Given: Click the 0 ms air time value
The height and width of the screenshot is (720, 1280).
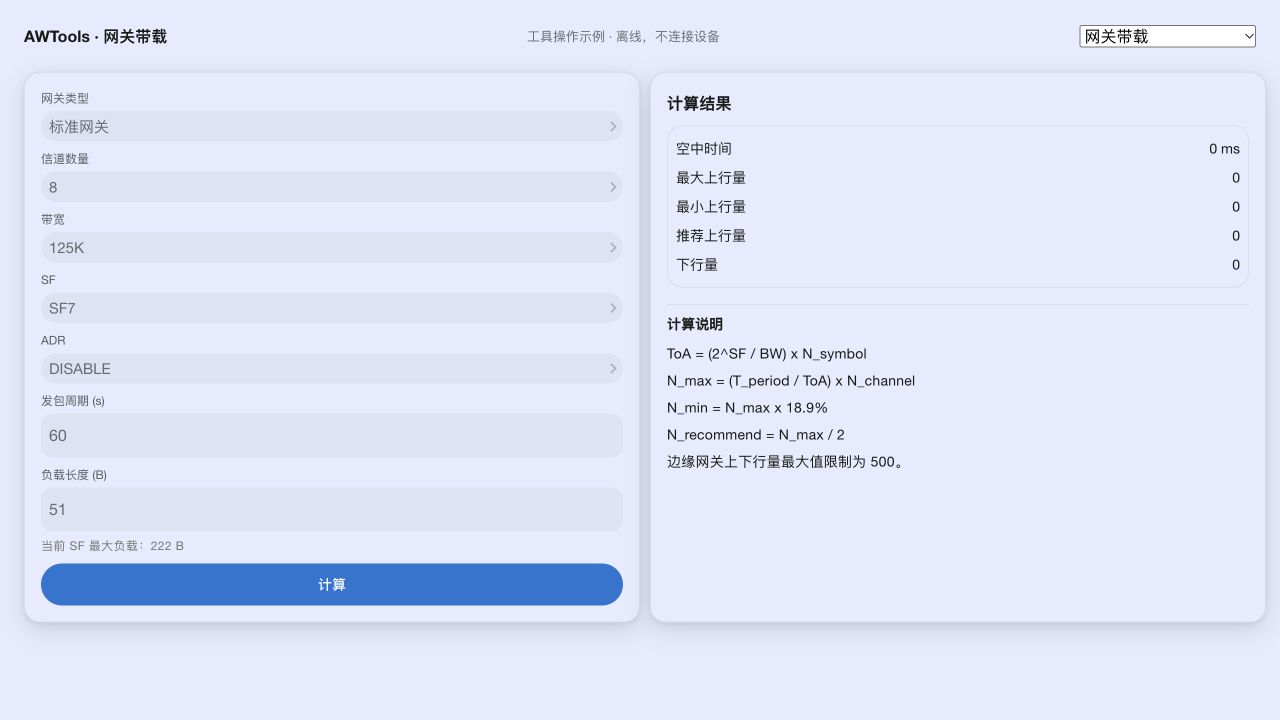Looking at the screenshot, I should click(1224, 149).
